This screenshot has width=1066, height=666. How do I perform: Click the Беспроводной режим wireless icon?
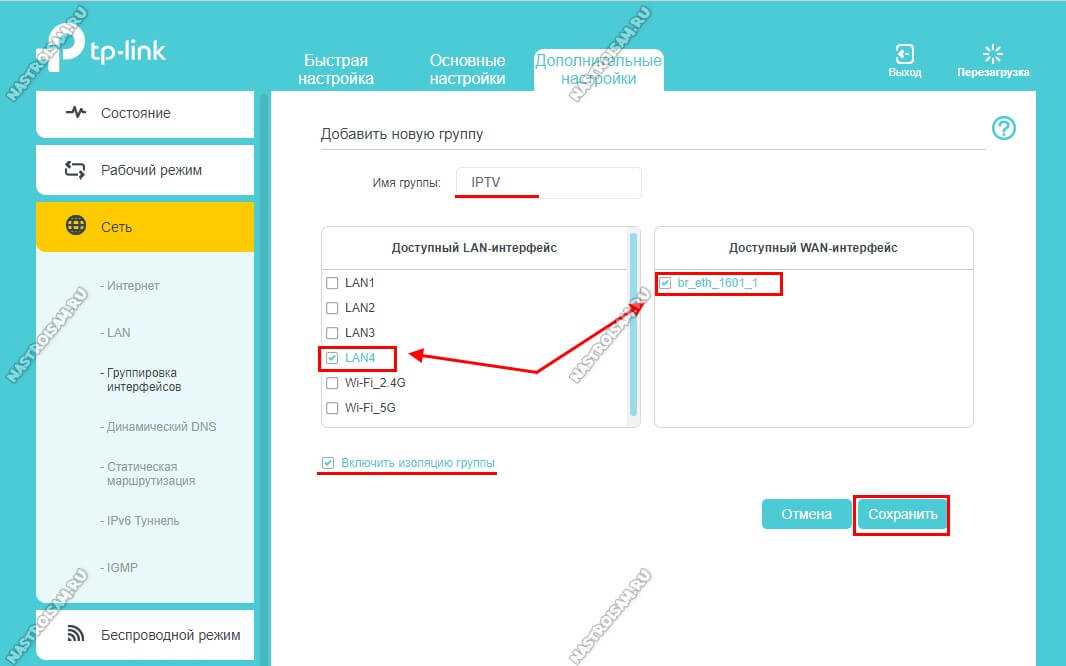(x=76, y=634)
